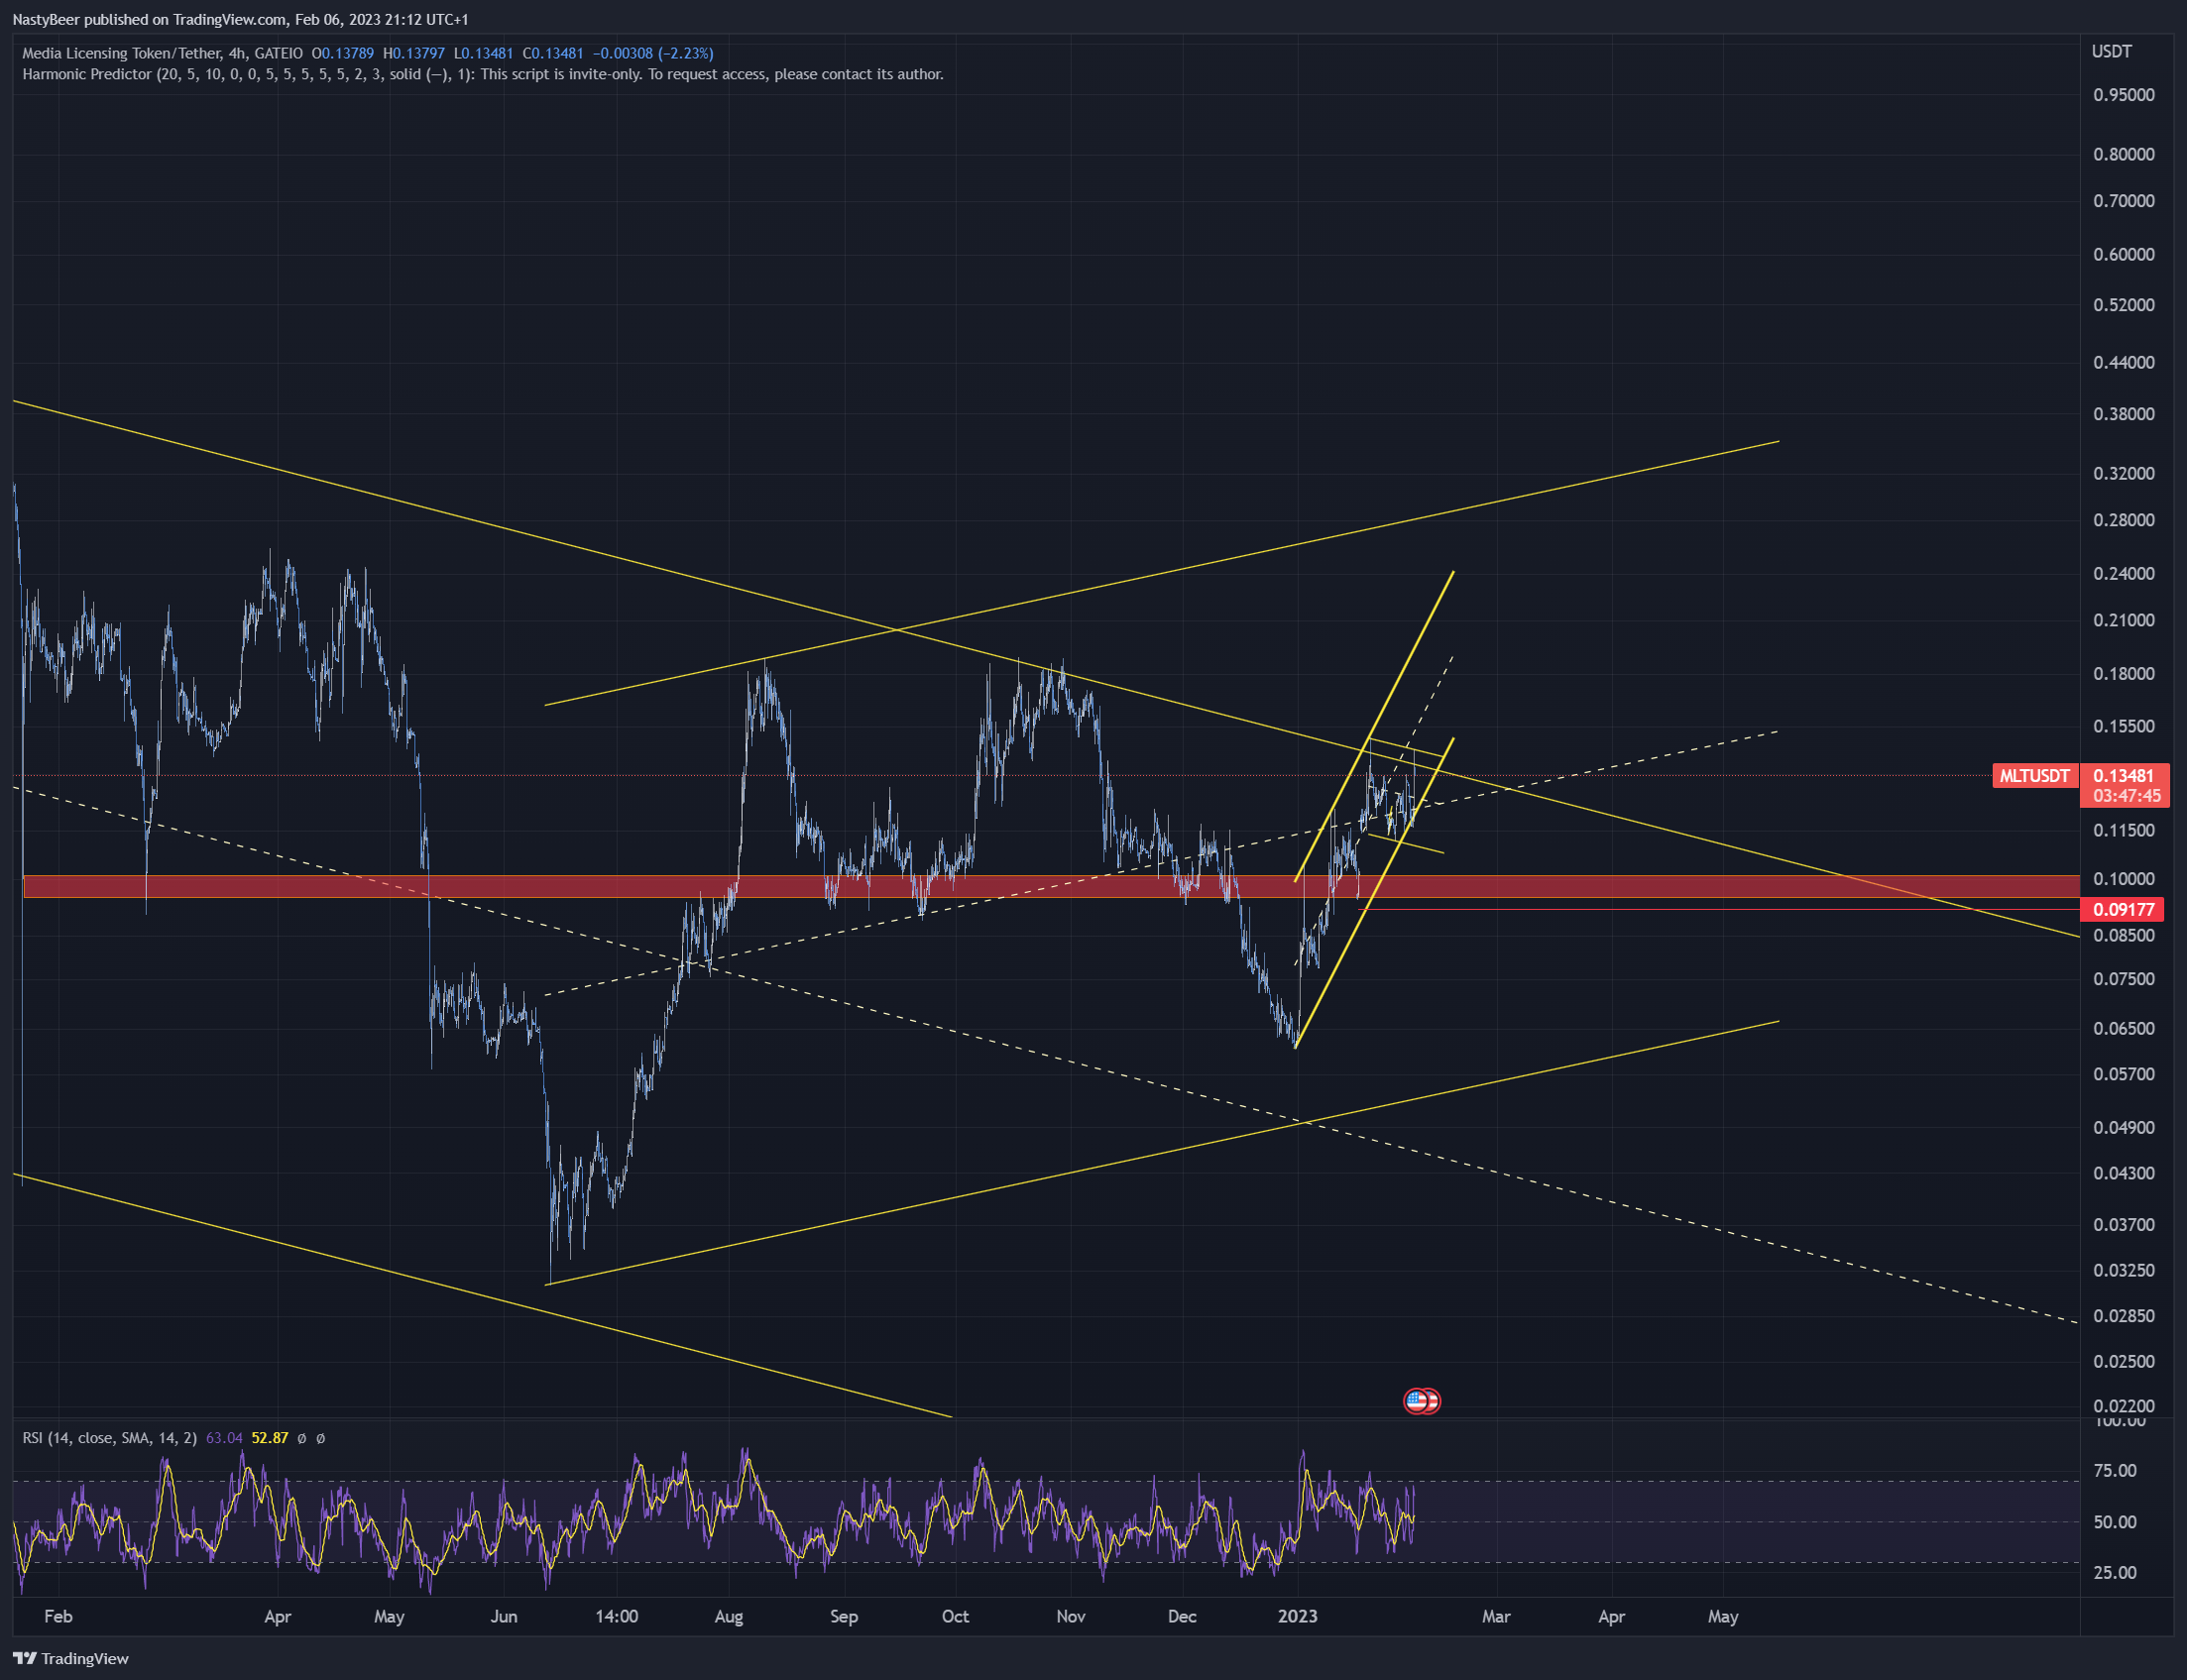This screenshot has width=2187, height=1680.
Task: Click the Jun label on time axis
Action: pyautogui.click(x=504, y=1616)
